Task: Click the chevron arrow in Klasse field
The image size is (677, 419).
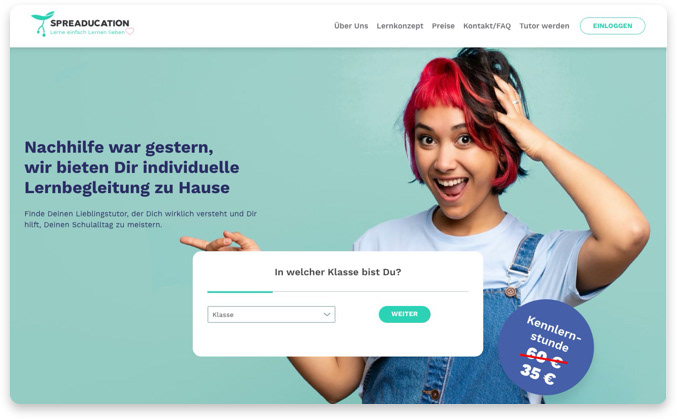Action: click(x=327, y=314)
